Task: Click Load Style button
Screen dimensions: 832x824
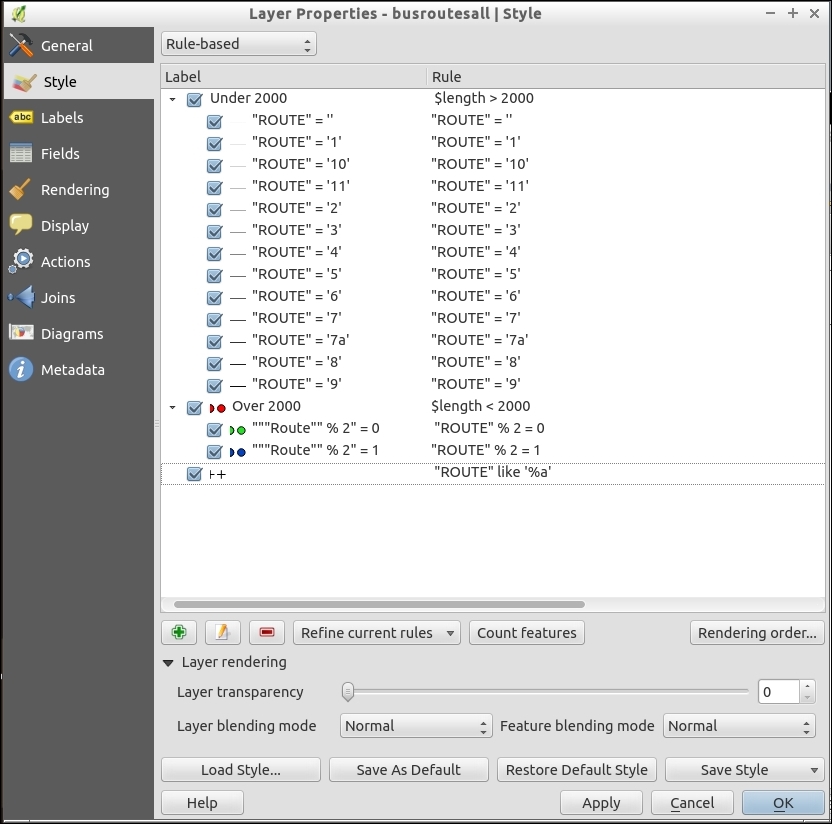Action: click(241, 769)
